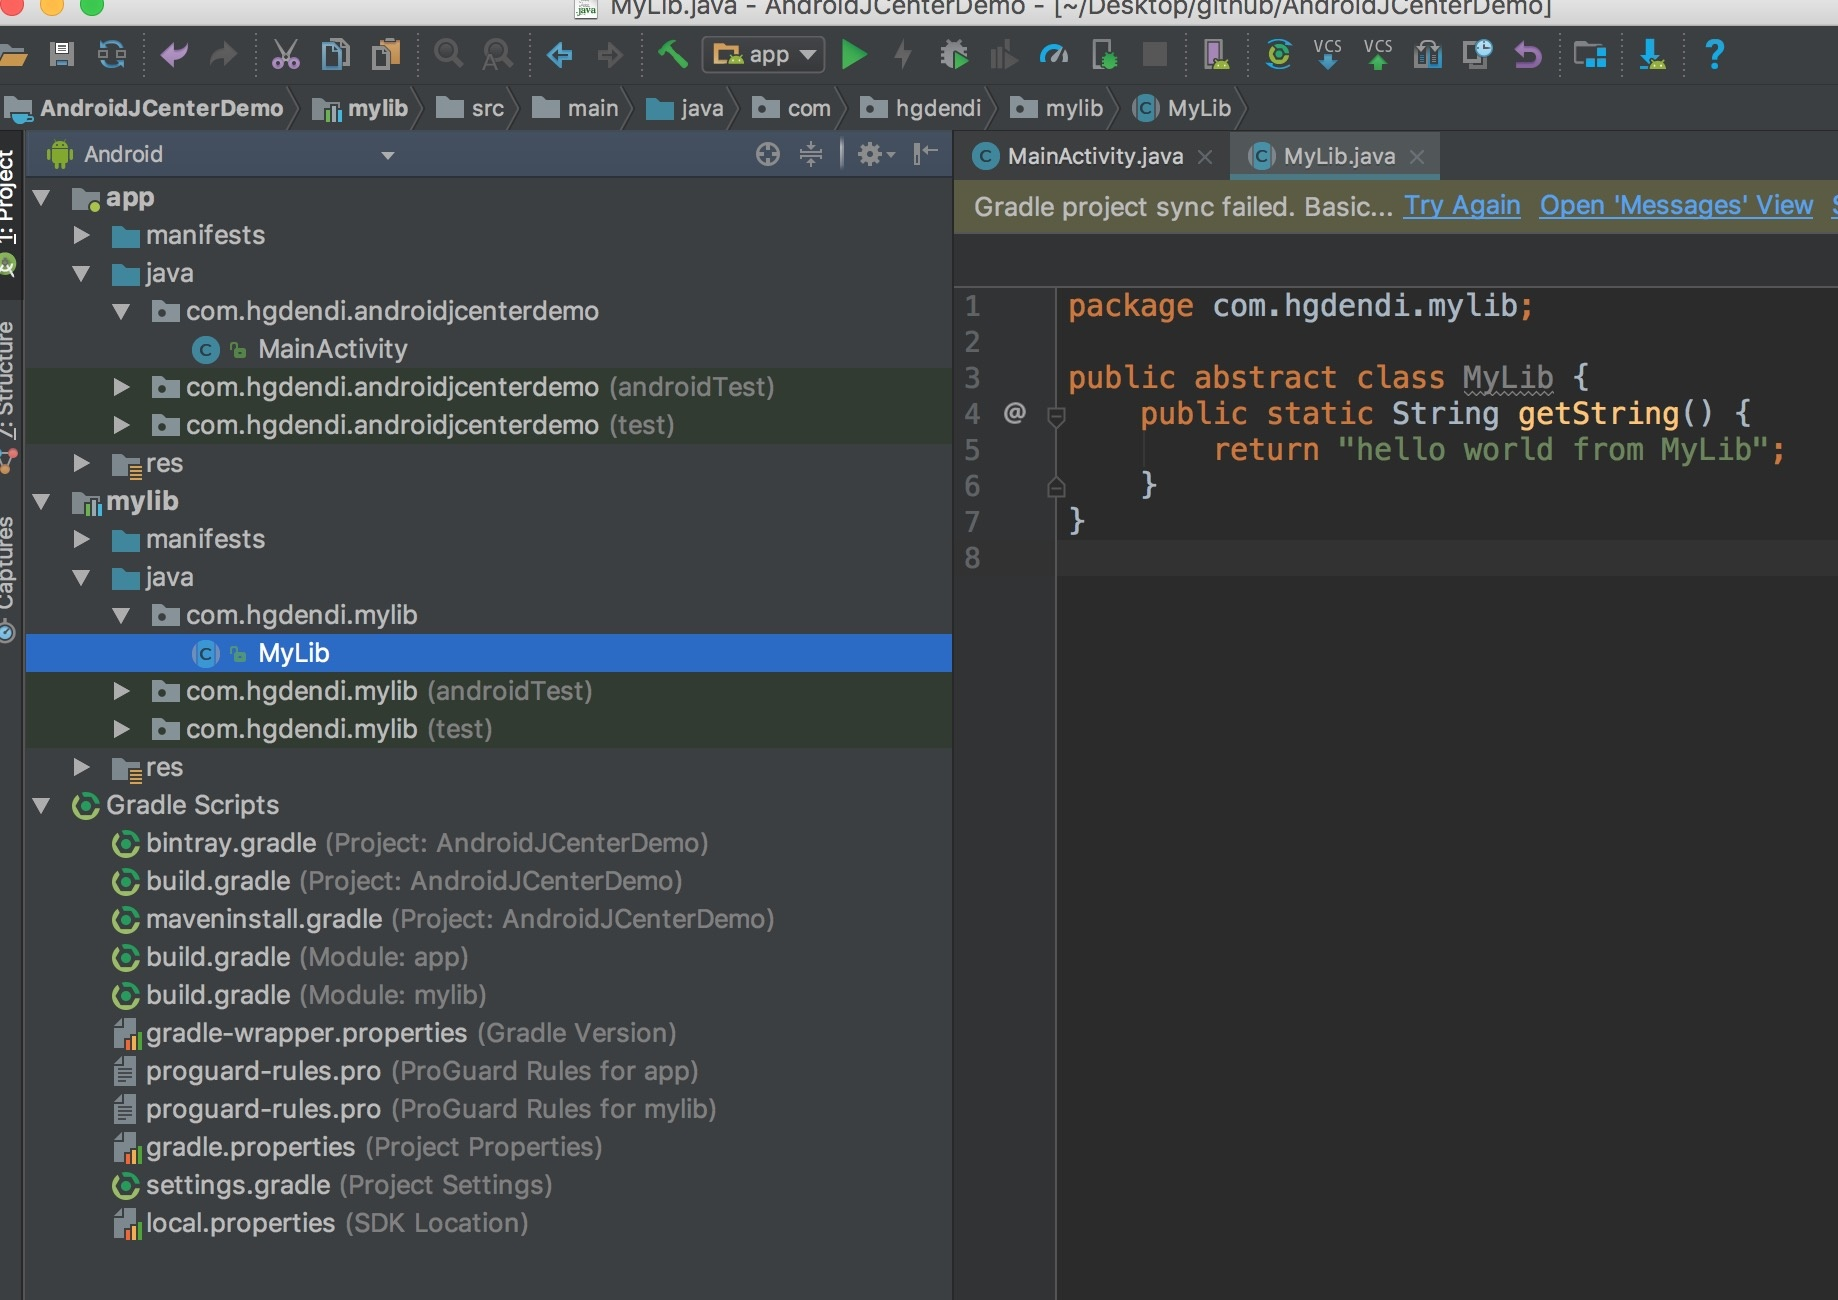Collapse the Gradle Scripts tree node
Screen dimensions: 1838x1300
42,806
